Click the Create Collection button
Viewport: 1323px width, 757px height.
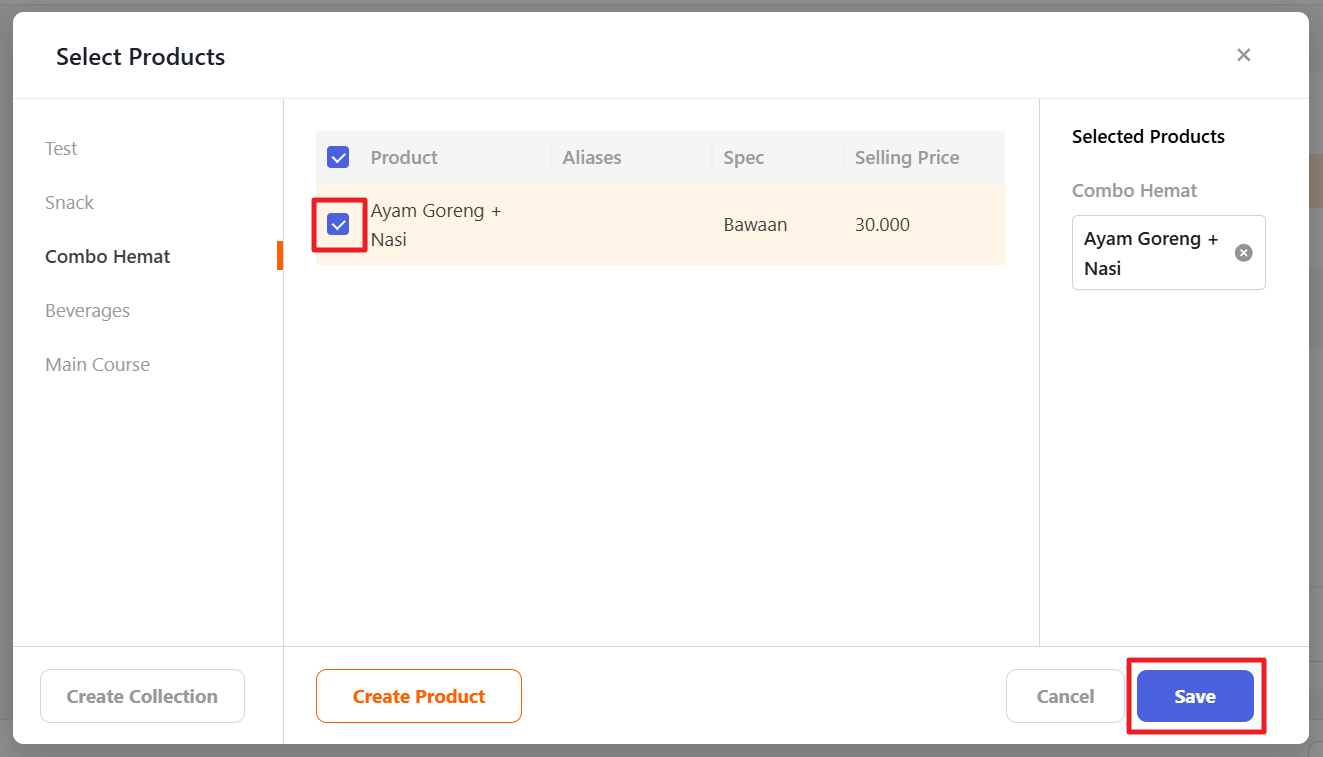click(x=142, y=696)
